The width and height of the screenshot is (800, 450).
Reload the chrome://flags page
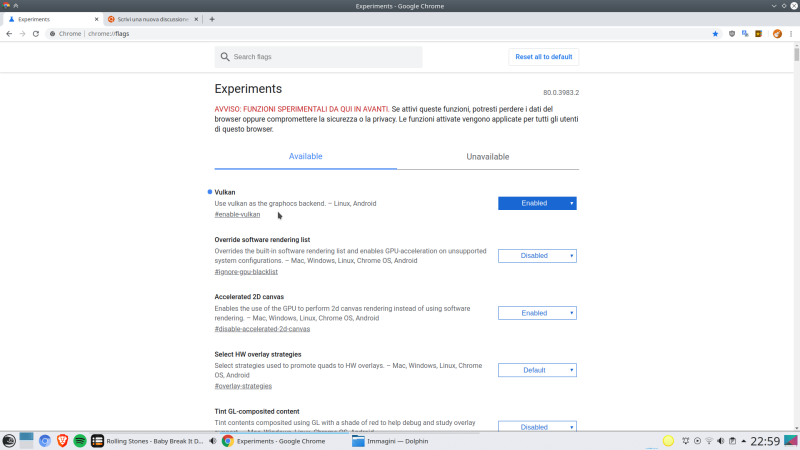coord(36,34)
